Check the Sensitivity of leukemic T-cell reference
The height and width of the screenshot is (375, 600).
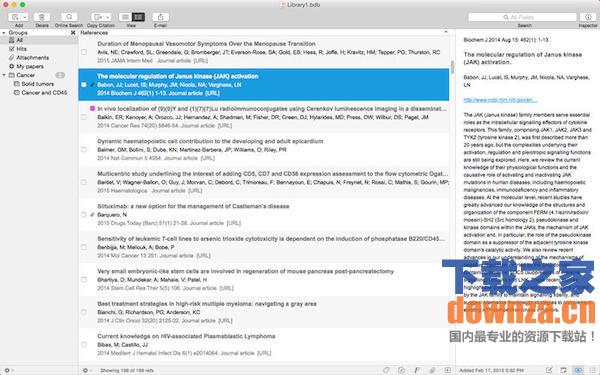point(84,247)
